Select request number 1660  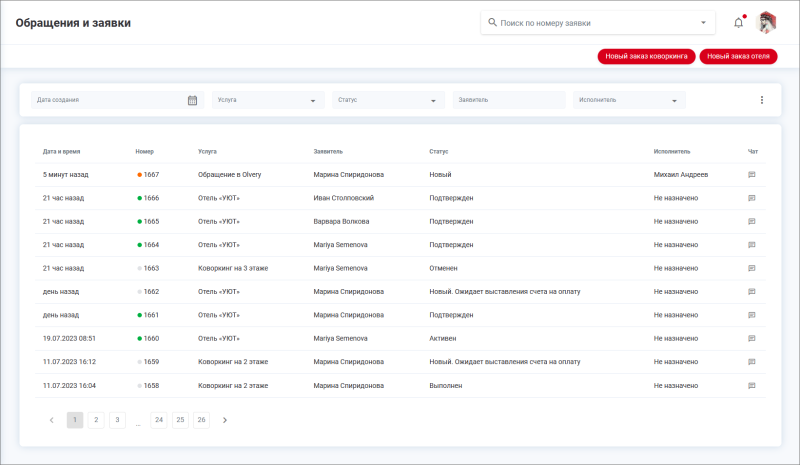(151, 338)
